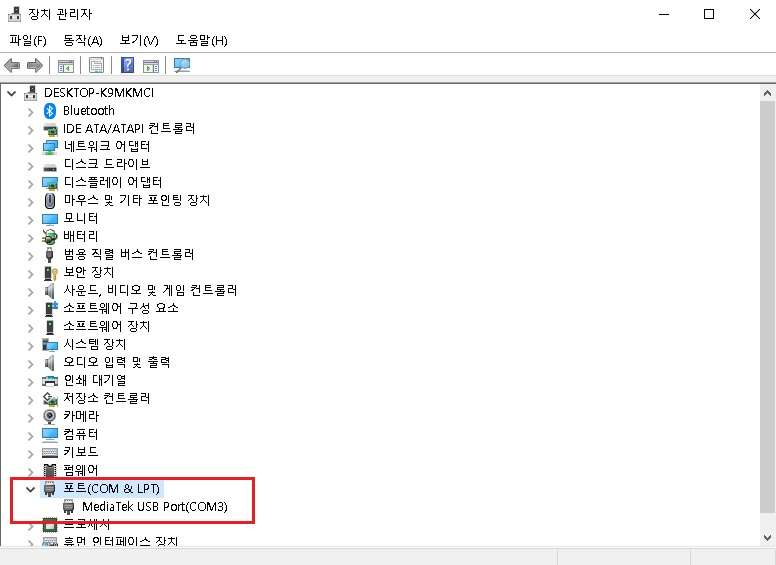Viewport: 776px width, 565px height.
Task: Expand the 디스플레이 어댑터 node
Action: [30, 183]
